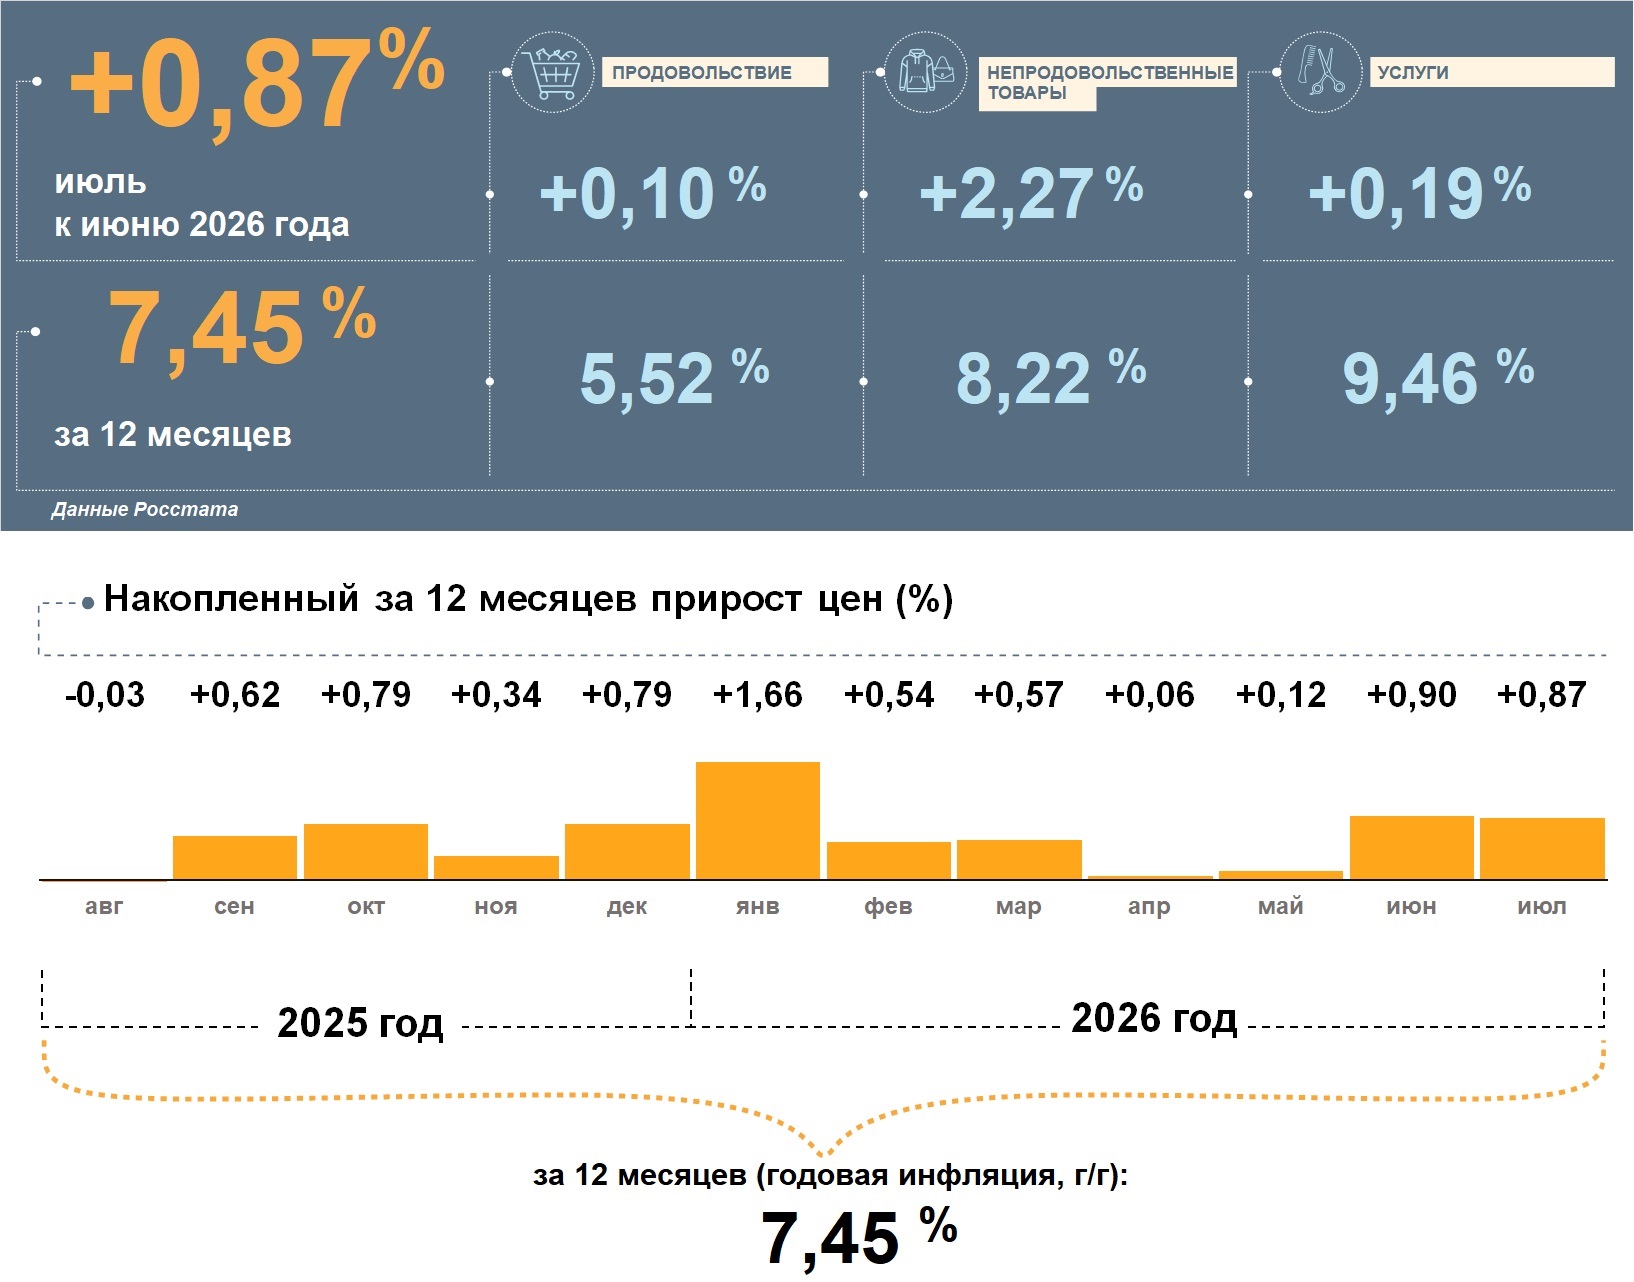The image size is (1634, 1282).
Task: Select the hoodie and handbag icon
Action: (x=926, y=71)
